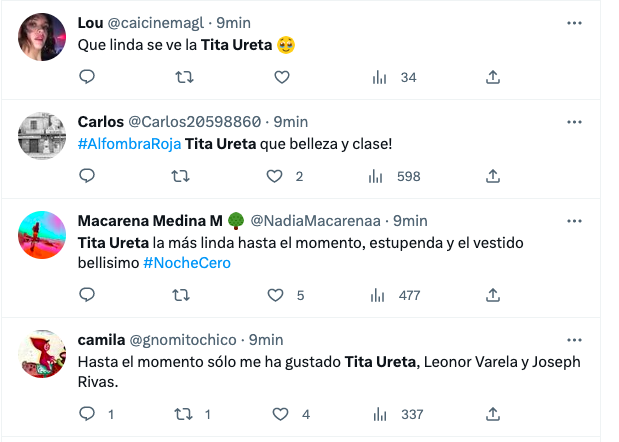Open more options on Macarena's tweet
Viewport: 619px width, 442px height.
pyautogui.click(x=574, y=221)
